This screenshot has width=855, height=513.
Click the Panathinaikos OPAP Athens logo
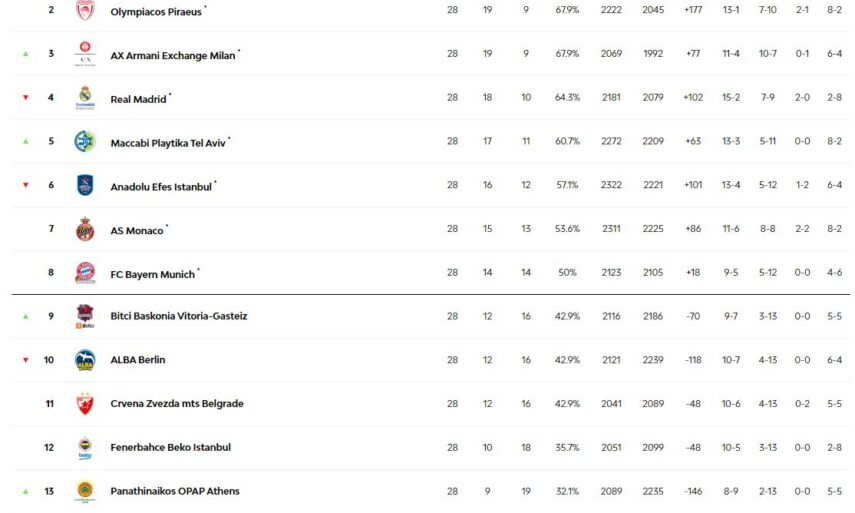pos(85,491)
